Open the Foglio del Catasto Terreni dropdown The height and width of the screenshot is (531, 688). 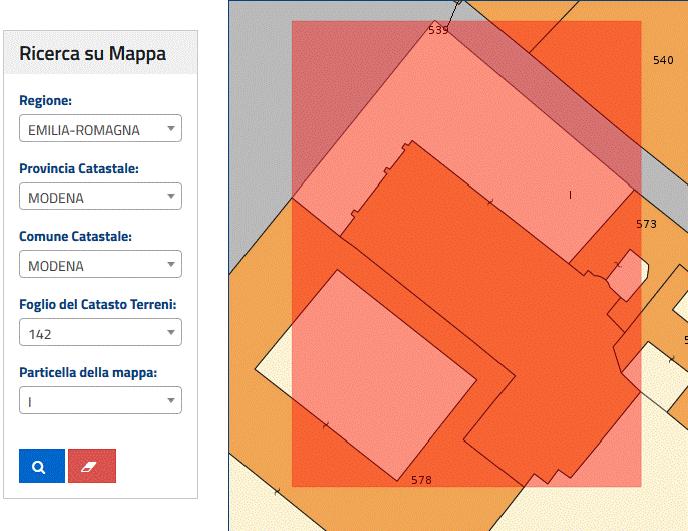click(x=100, y=332)
